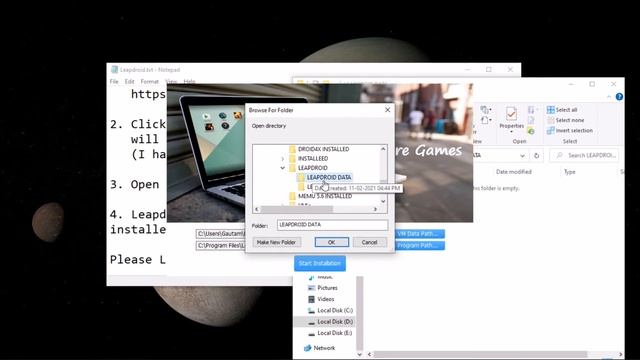Click the Invert selection ribbon button
Viewport: 640px width, 360px height.
tap(570, 131)
